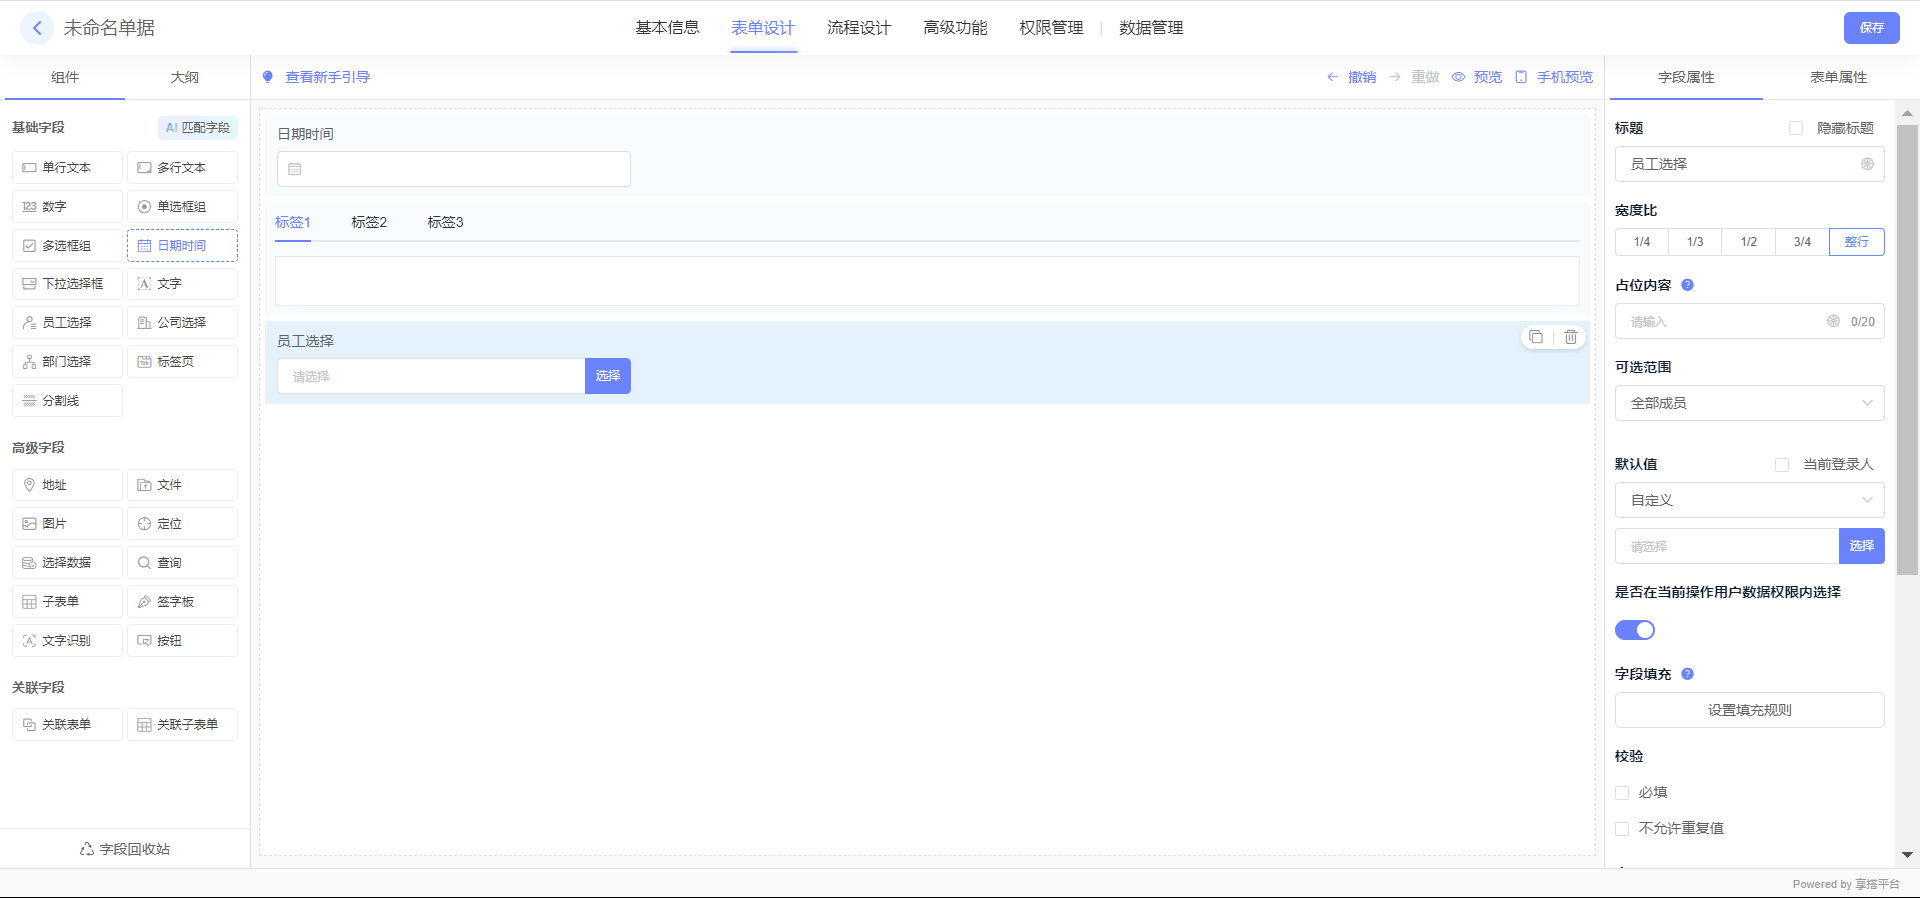Click calendar icon in 日期时间 field
Image resolution: width=1920 pixels, height=898 pixels.
click(x=295, y=169)
